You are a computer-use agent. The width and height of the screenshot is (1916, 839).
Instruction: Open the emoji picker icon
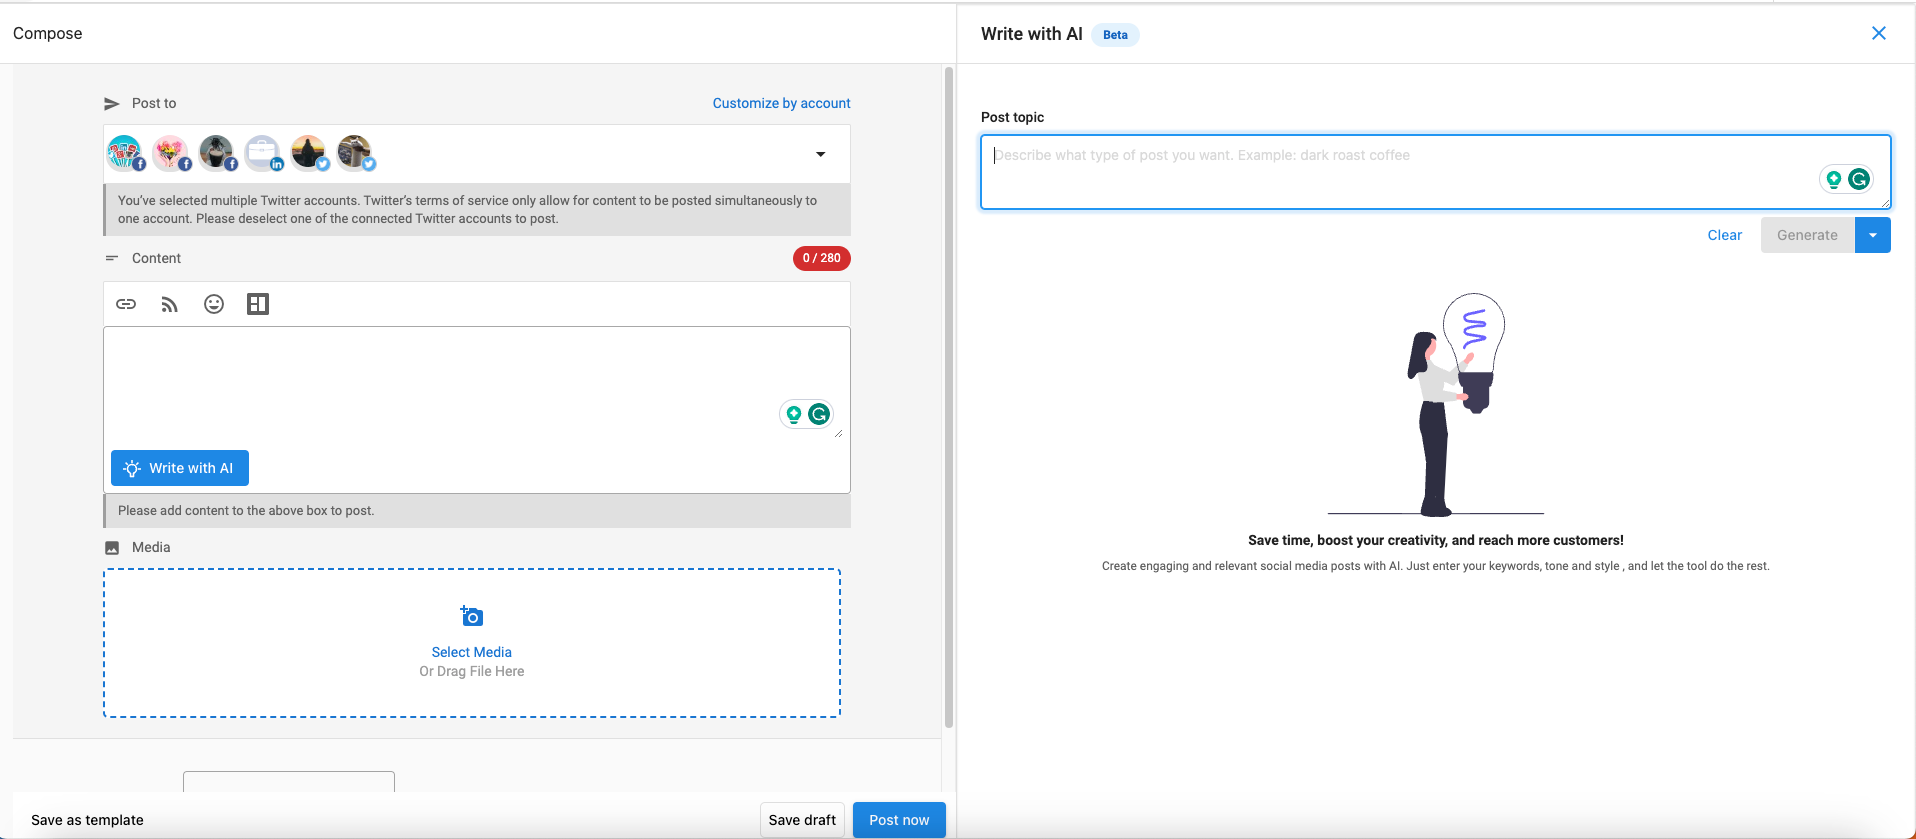[214, 304]
